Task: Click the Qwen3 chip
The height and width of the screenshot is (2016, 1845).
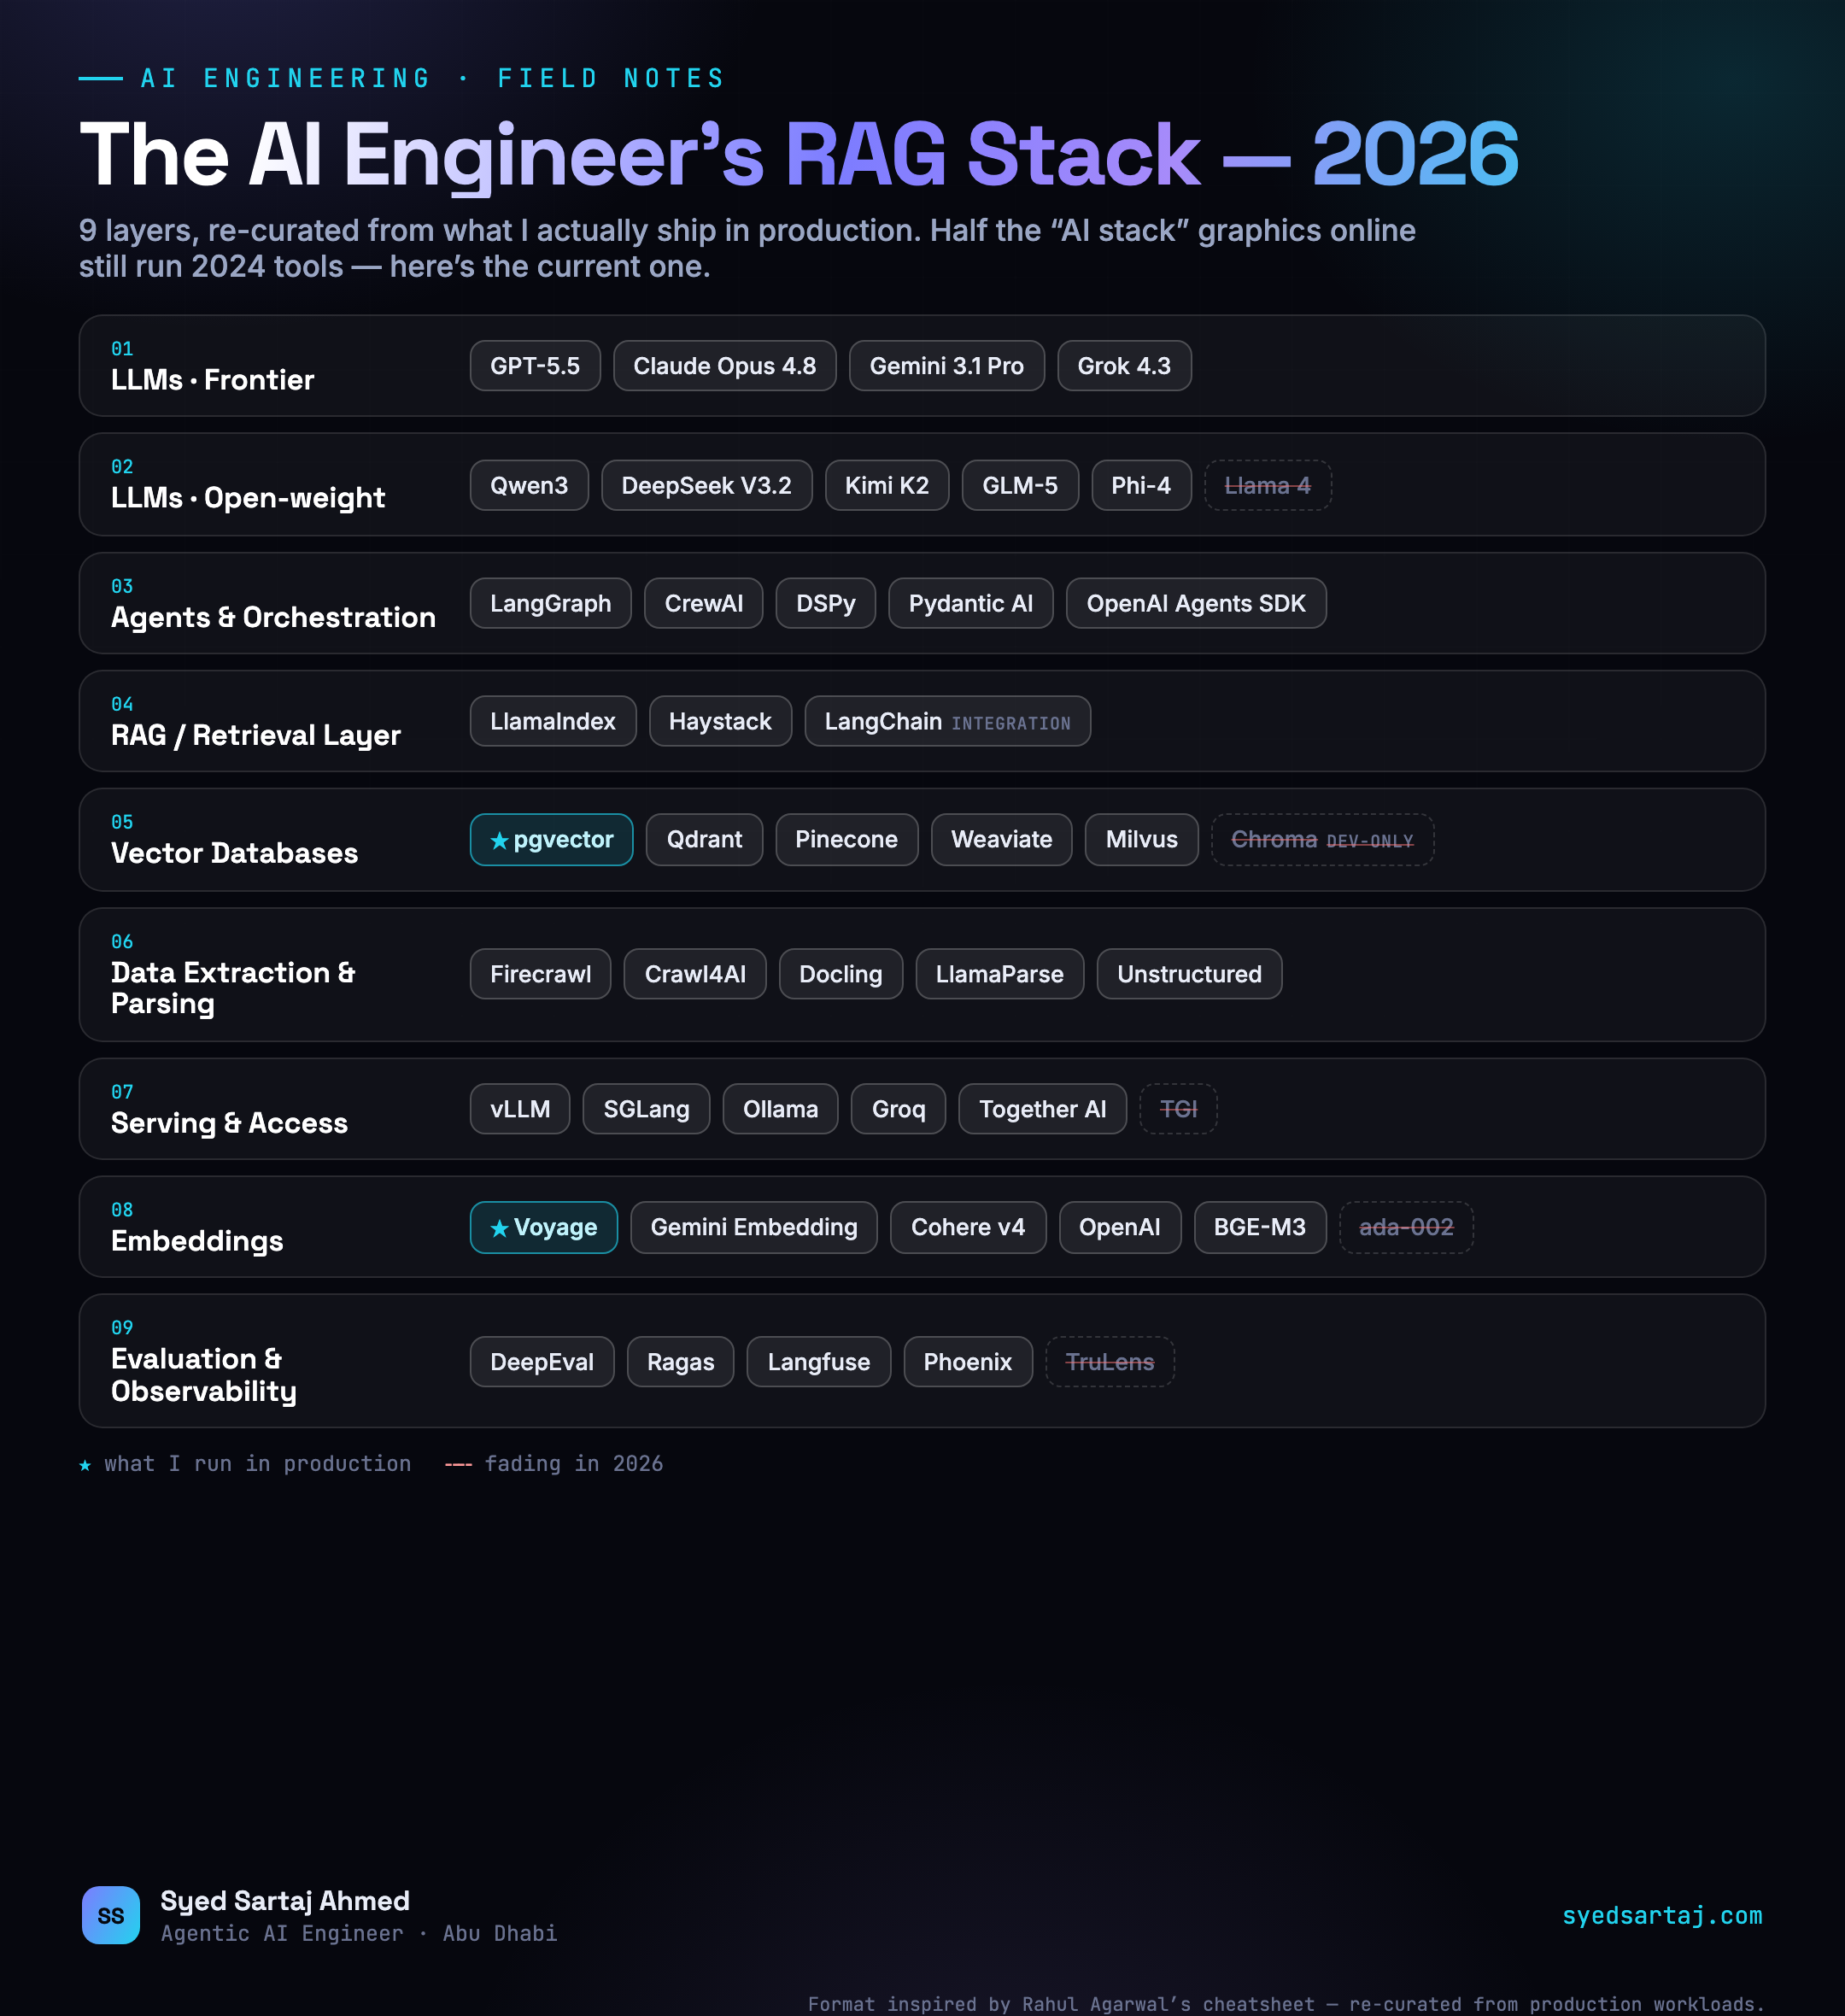Action: (x=529, y=485)
